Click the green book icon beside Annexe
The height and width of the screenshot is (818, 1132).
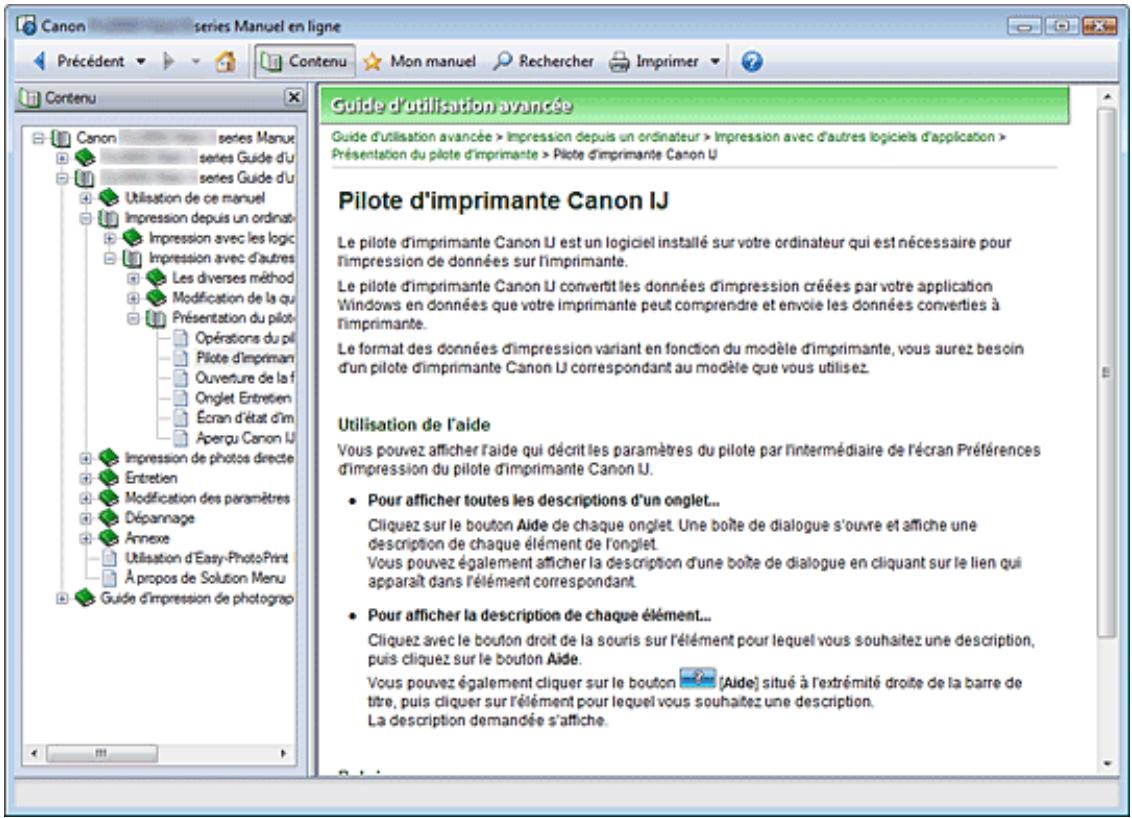(x=108, y=538)
